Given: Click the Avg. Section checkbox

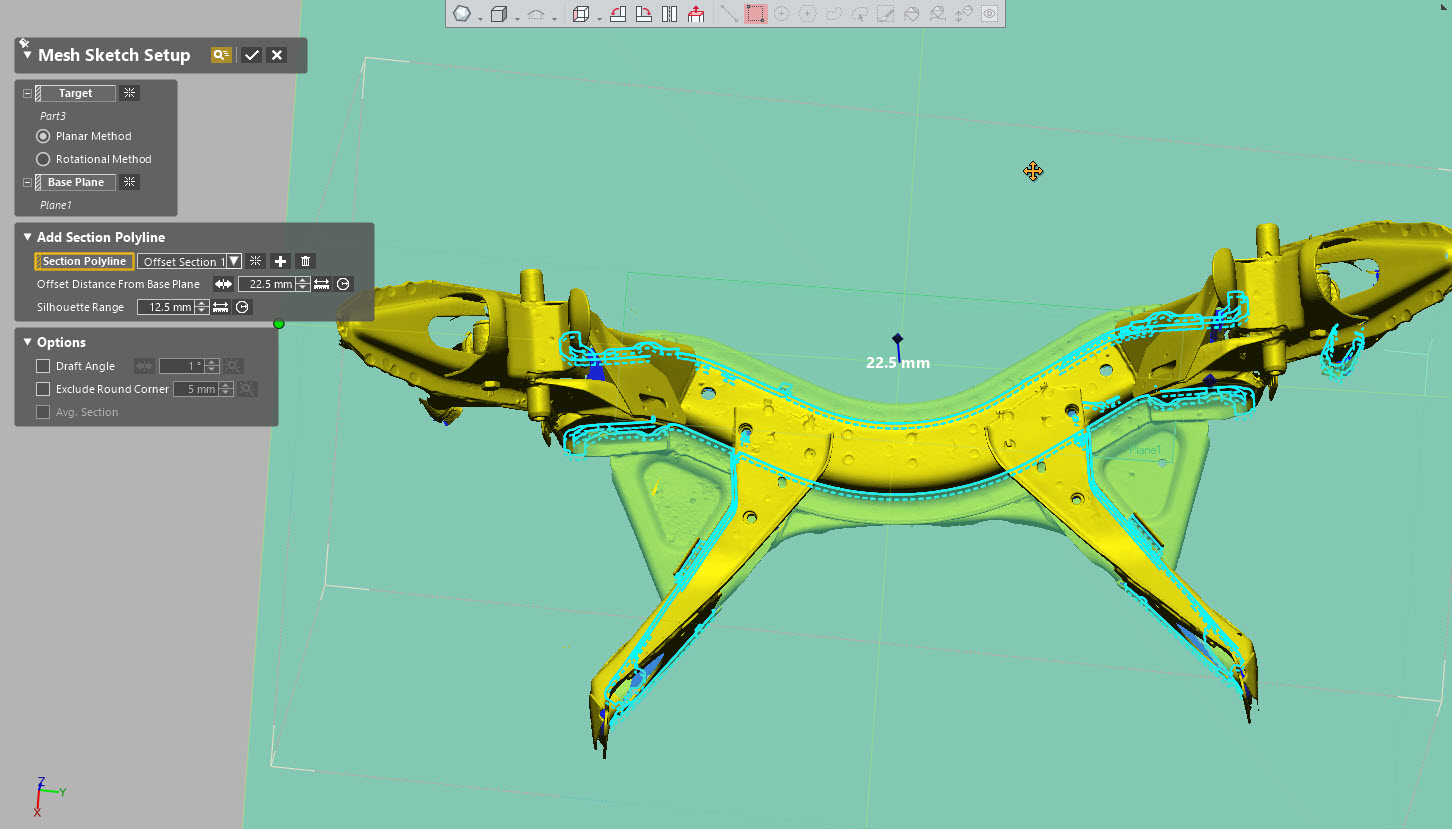Looking at the screenshot, I should coord(43,412).
